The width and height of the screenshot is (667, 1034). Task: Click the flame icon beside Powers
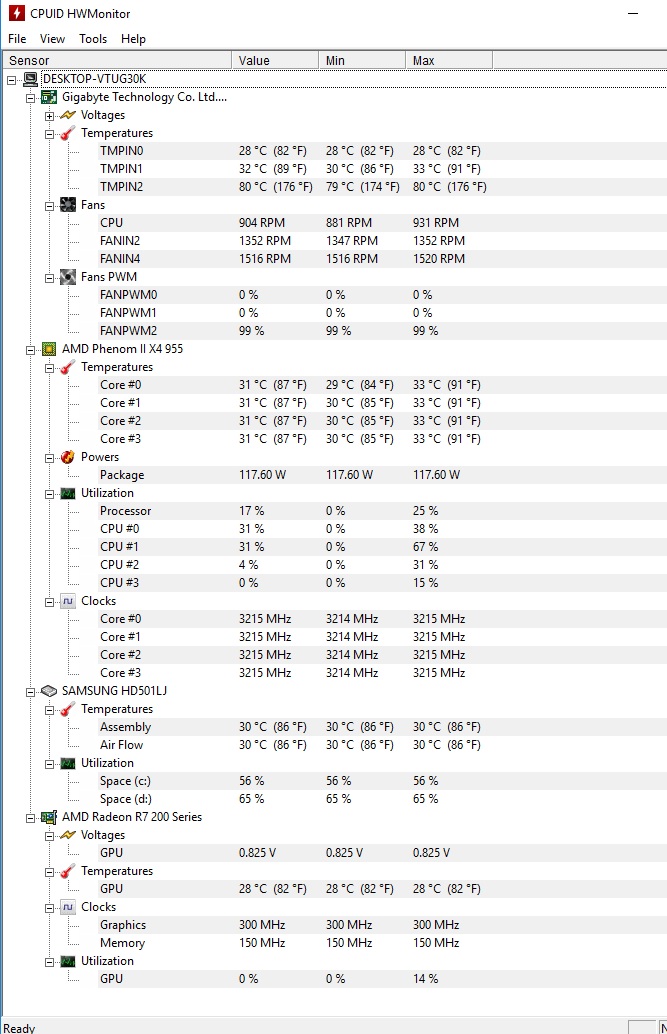point(67,457)
